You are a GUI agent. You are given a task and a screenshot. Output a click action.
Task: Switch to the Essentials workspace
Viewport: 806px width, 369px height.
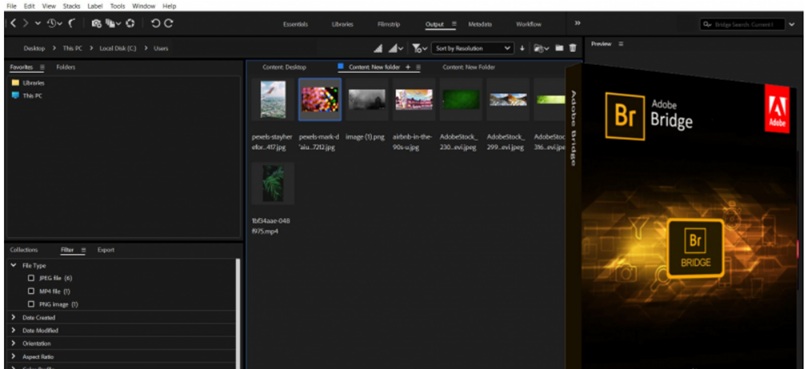(296, 24)
